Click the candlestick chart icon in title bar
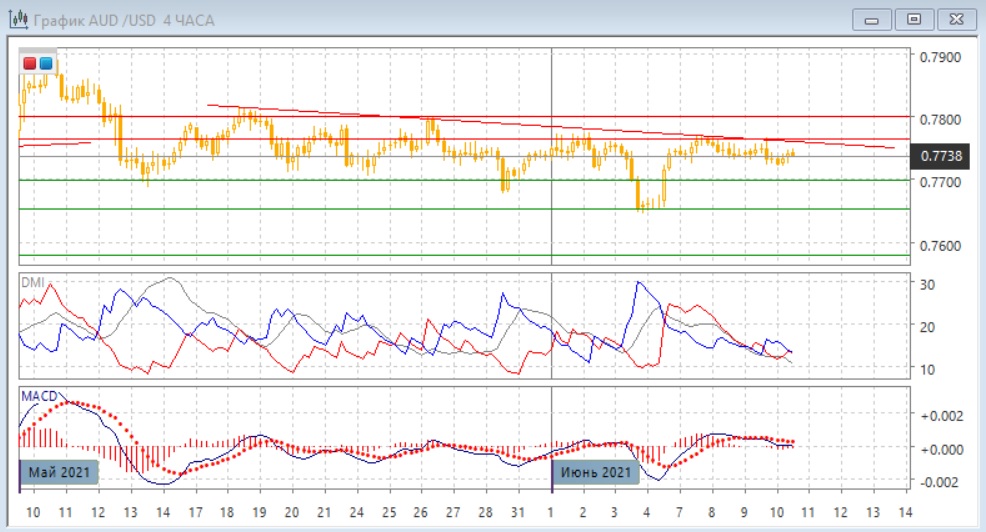The height and width of the screenshot is (532, 986). click(18, 20)
